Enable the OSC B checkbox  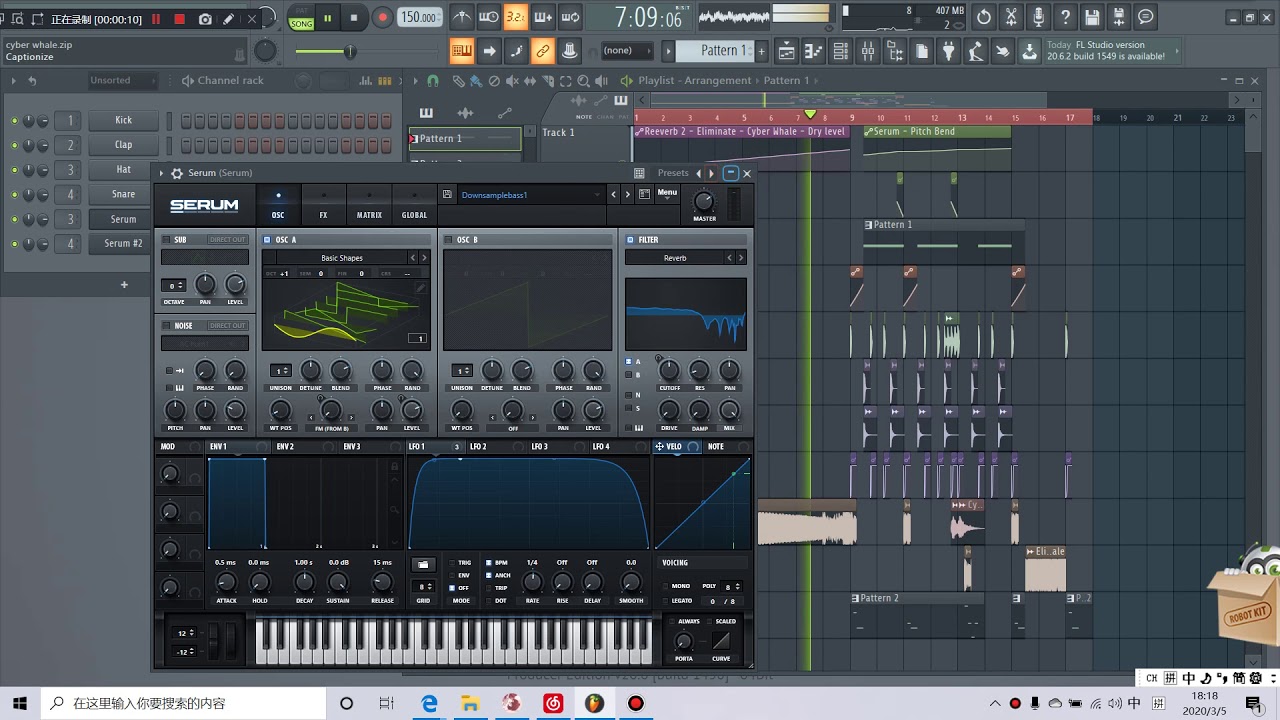(x=448, y=240)
